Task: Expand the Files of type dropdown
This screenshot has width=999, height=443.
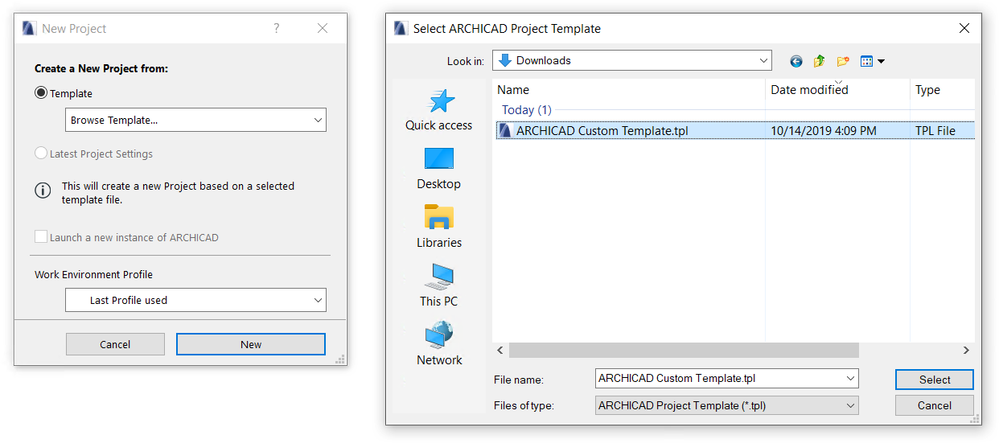Action: click(x=725, y=405)
